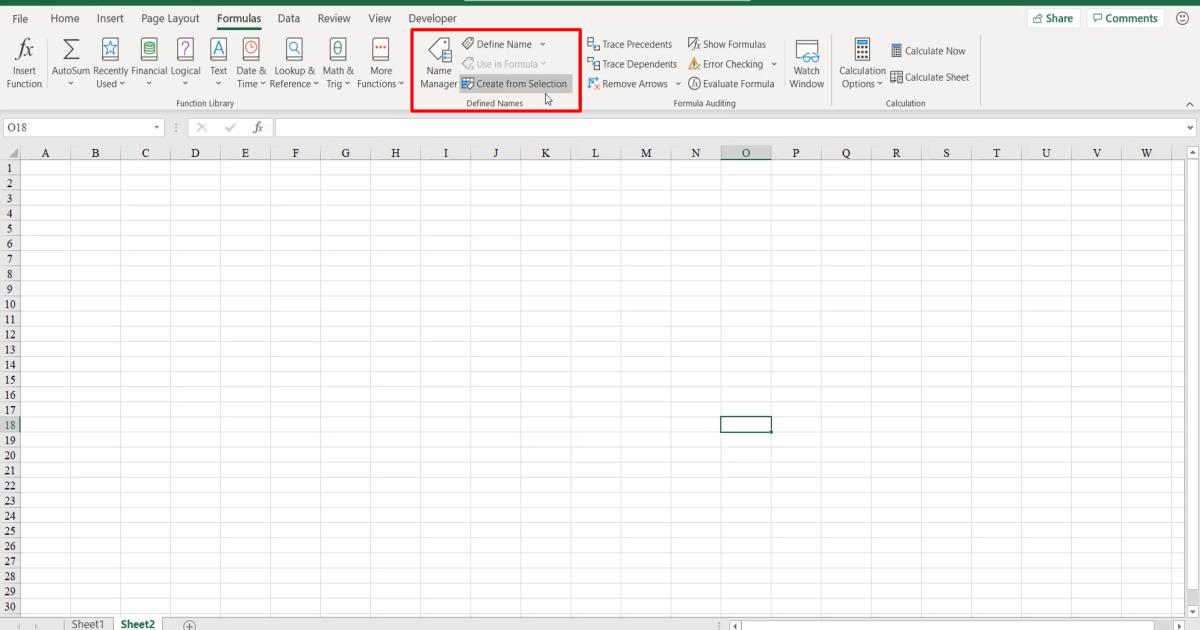The width and height of the screenshot is (1200, 630).
Task: Open the Financial functions gallery
Action: tap(148, 60)
